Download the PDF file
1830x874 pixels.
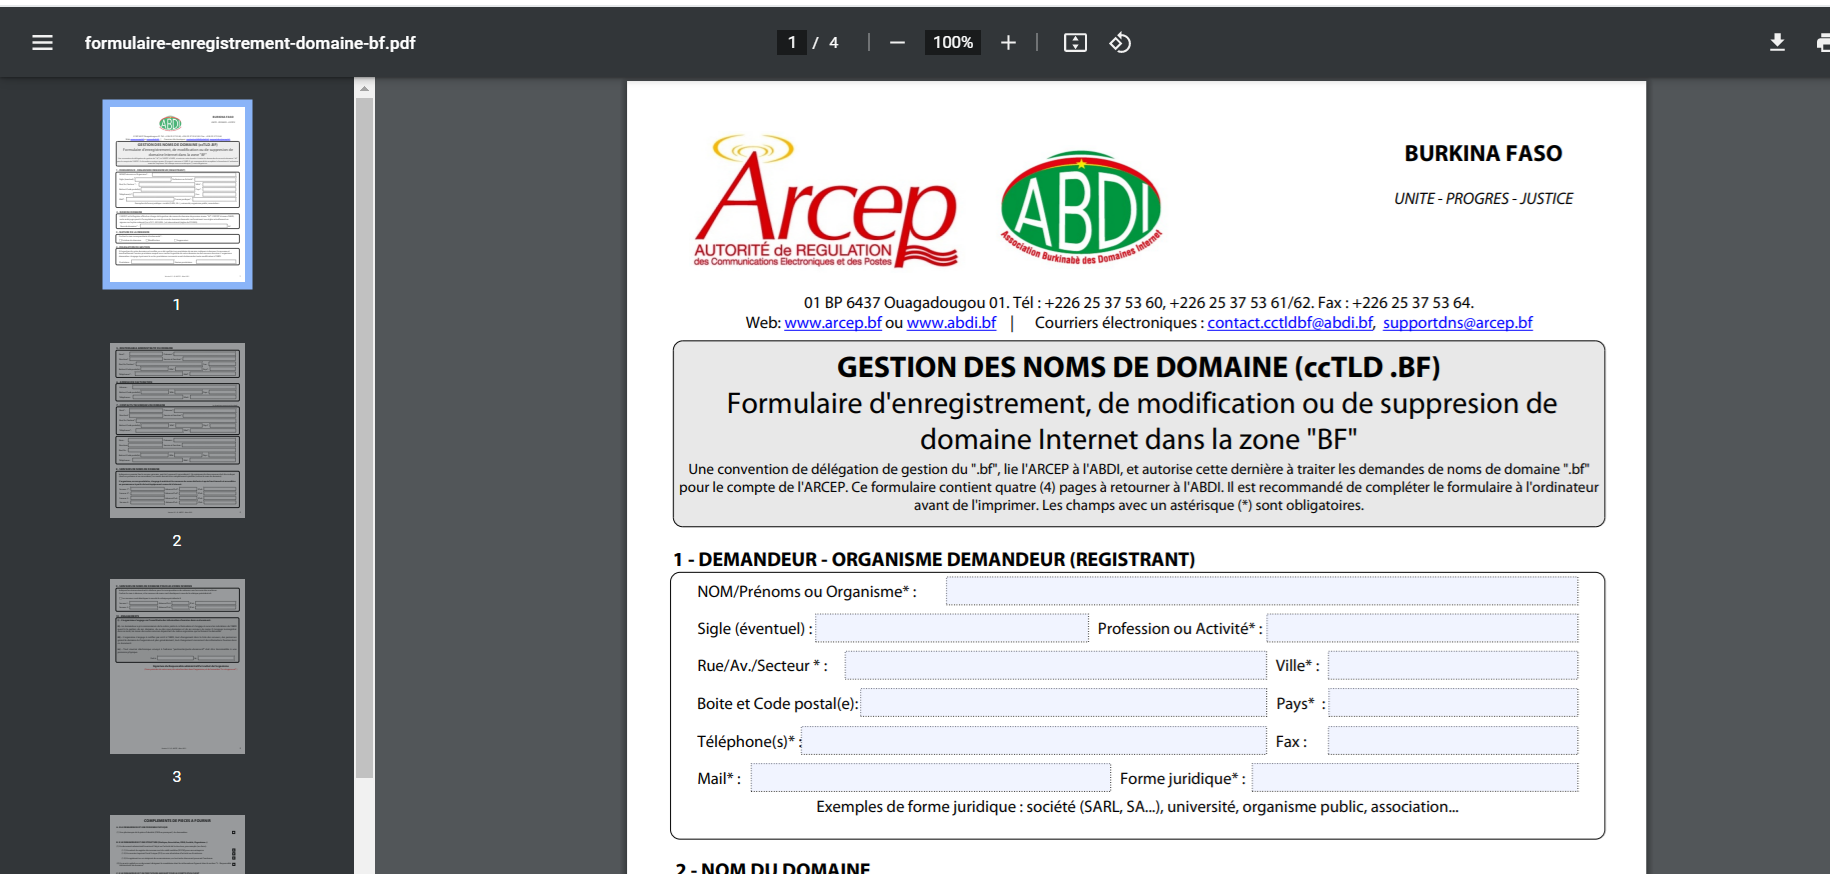tap(1777, 43)
